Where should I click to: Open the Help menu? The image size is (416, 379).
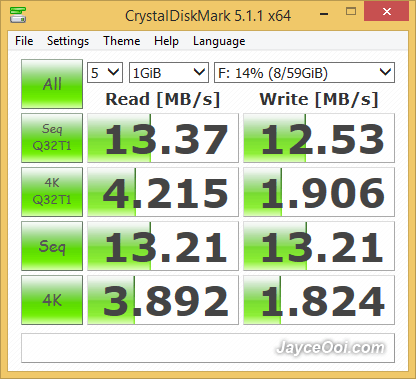pos(166,41)
